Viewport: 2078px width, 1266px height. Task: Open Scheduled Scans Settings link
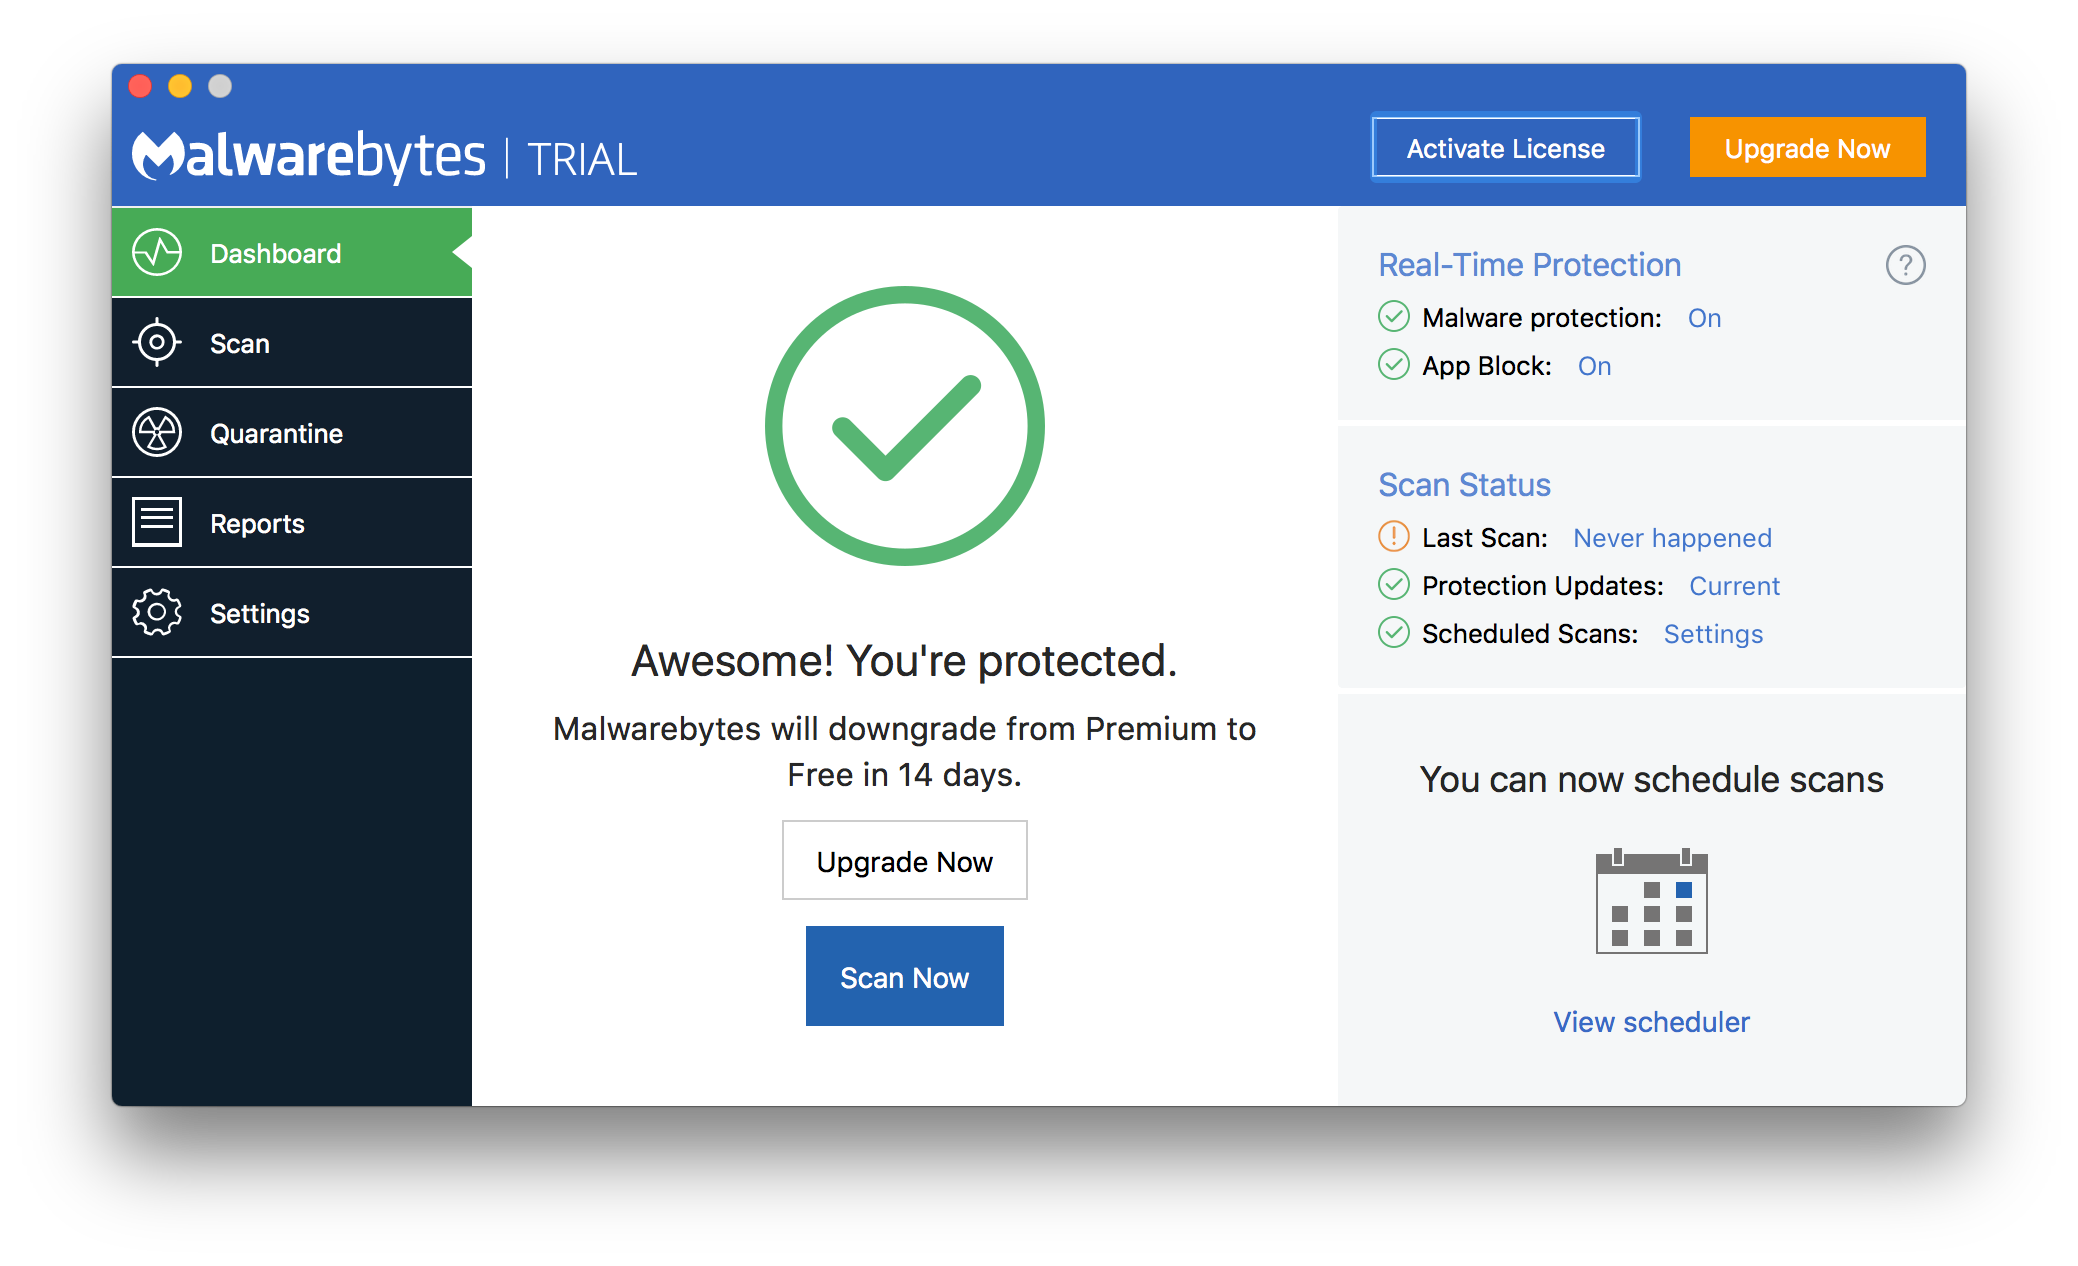click(1713, 634)
